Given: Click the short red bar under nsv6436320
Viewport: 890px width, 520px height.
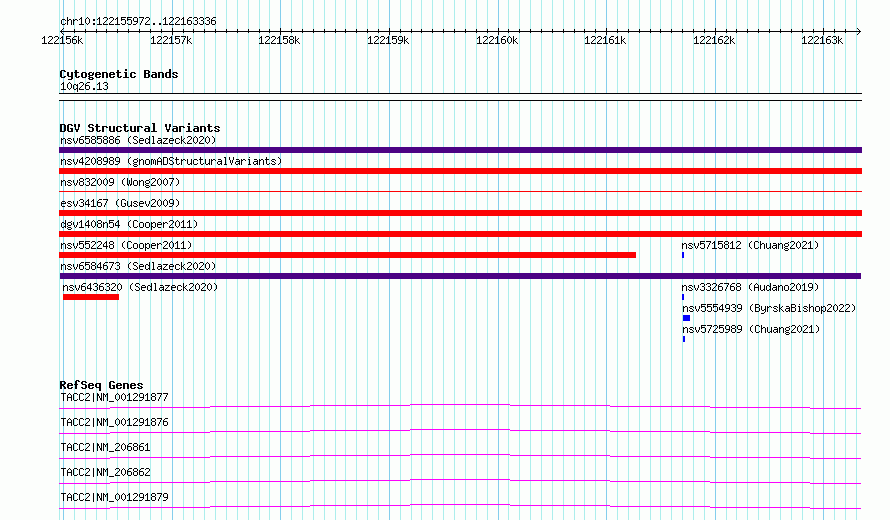Looking at the screenshot, I should tap(91, 297).
